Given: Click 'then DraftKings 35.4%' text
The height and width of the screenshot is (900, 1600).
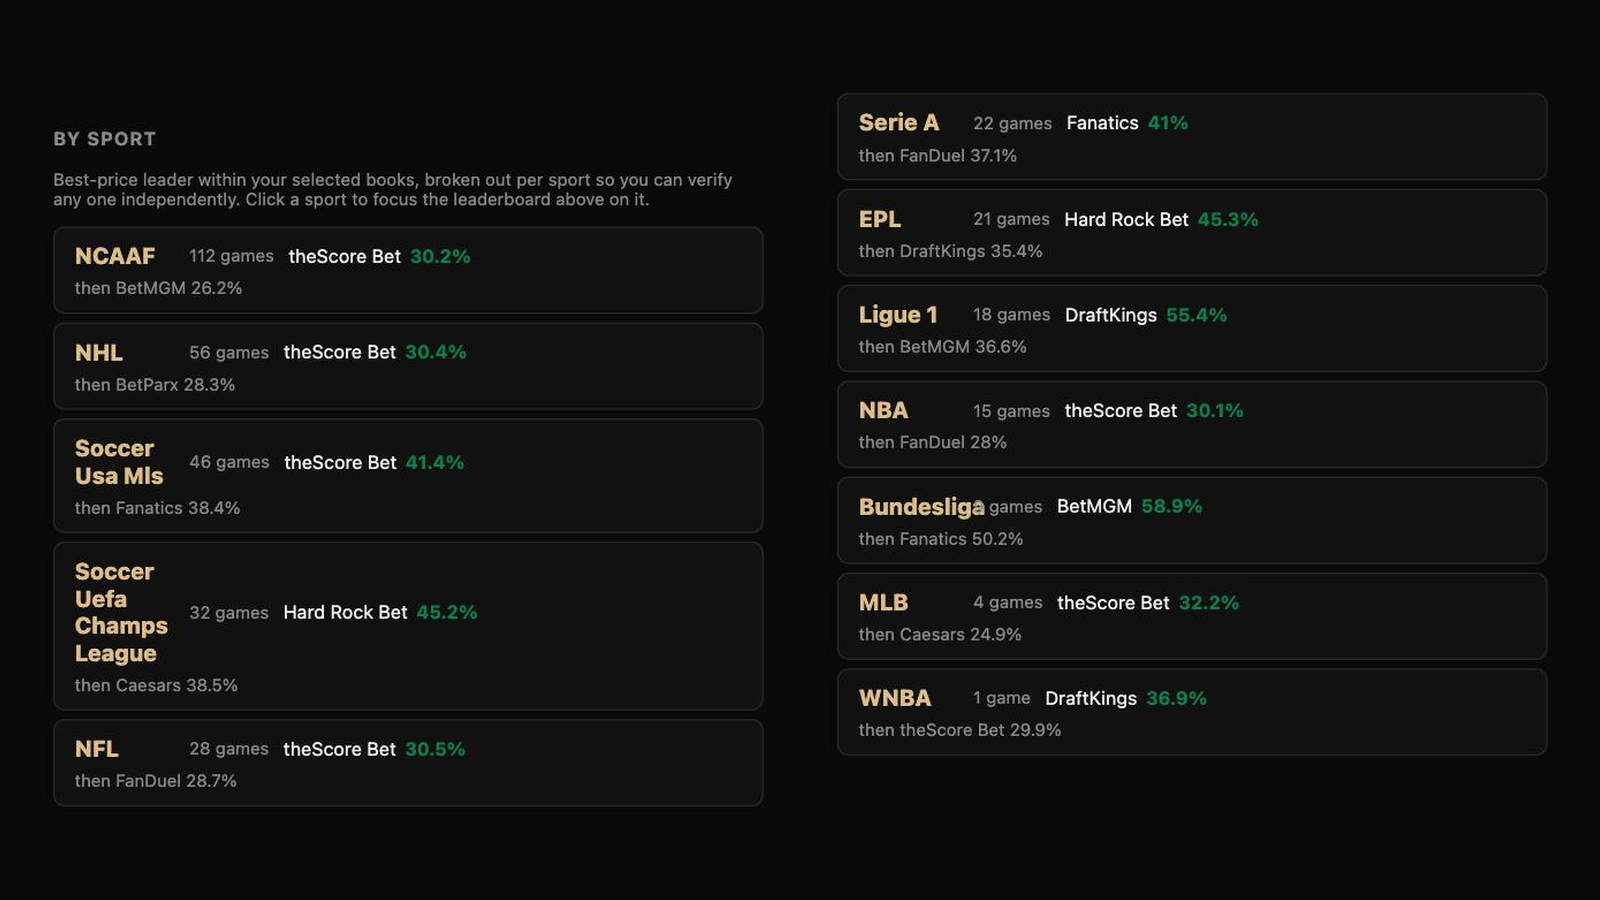Looking at the screenshot, I should (950, 251).
